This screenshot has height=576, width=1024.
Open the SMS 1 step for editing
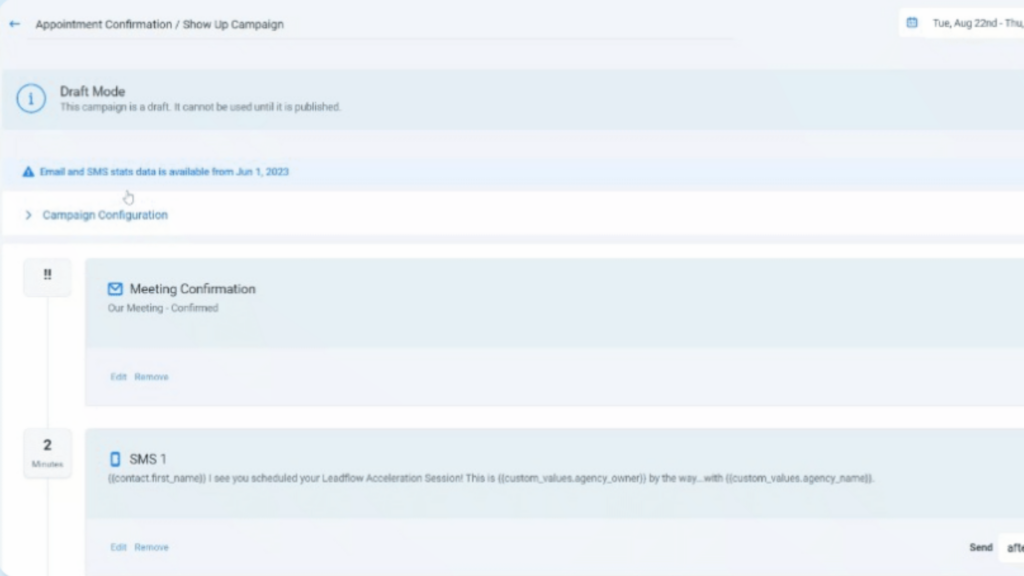pyautogui.click(x=118, y=547)
